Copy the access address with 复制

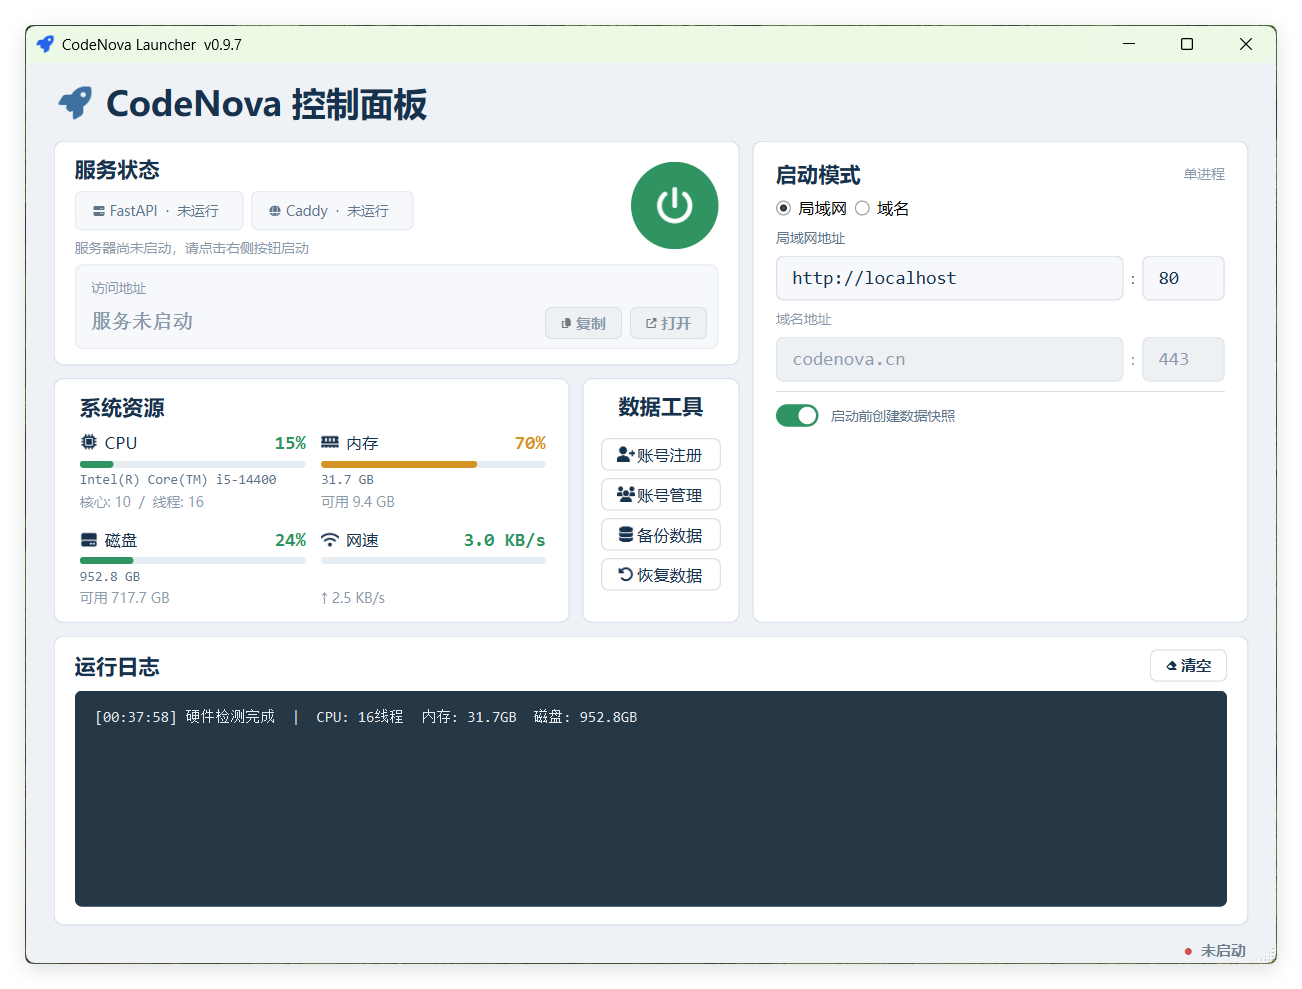tap(583, 323)
